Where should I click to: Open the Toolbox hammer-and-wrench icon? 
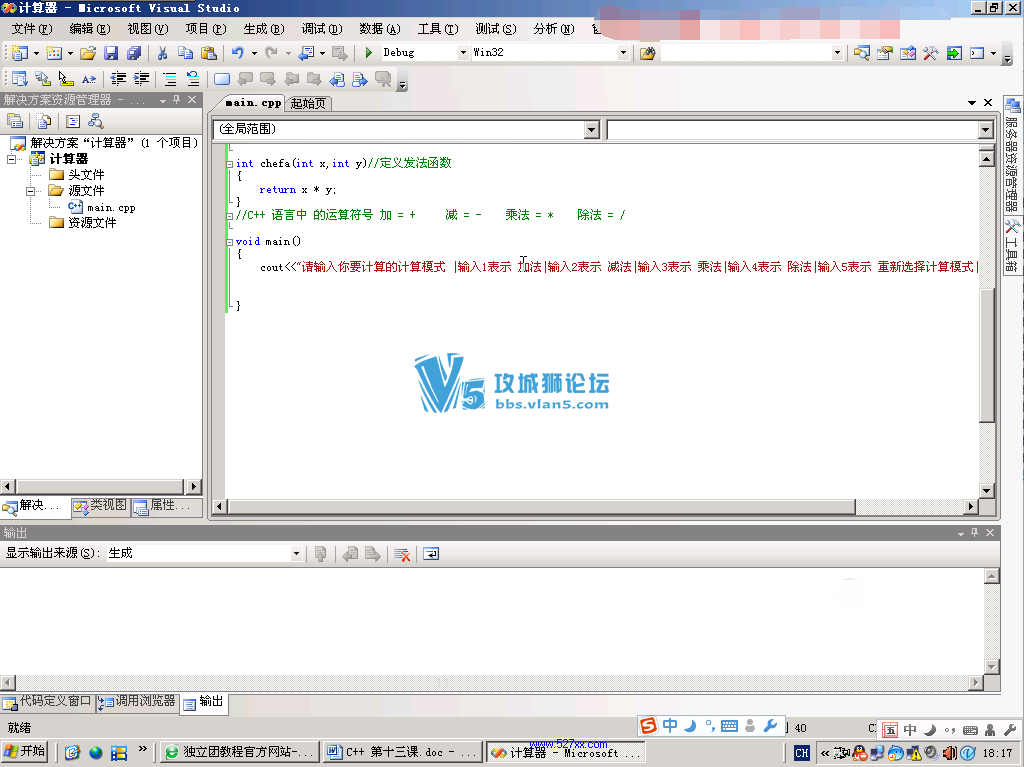[931, 53]
